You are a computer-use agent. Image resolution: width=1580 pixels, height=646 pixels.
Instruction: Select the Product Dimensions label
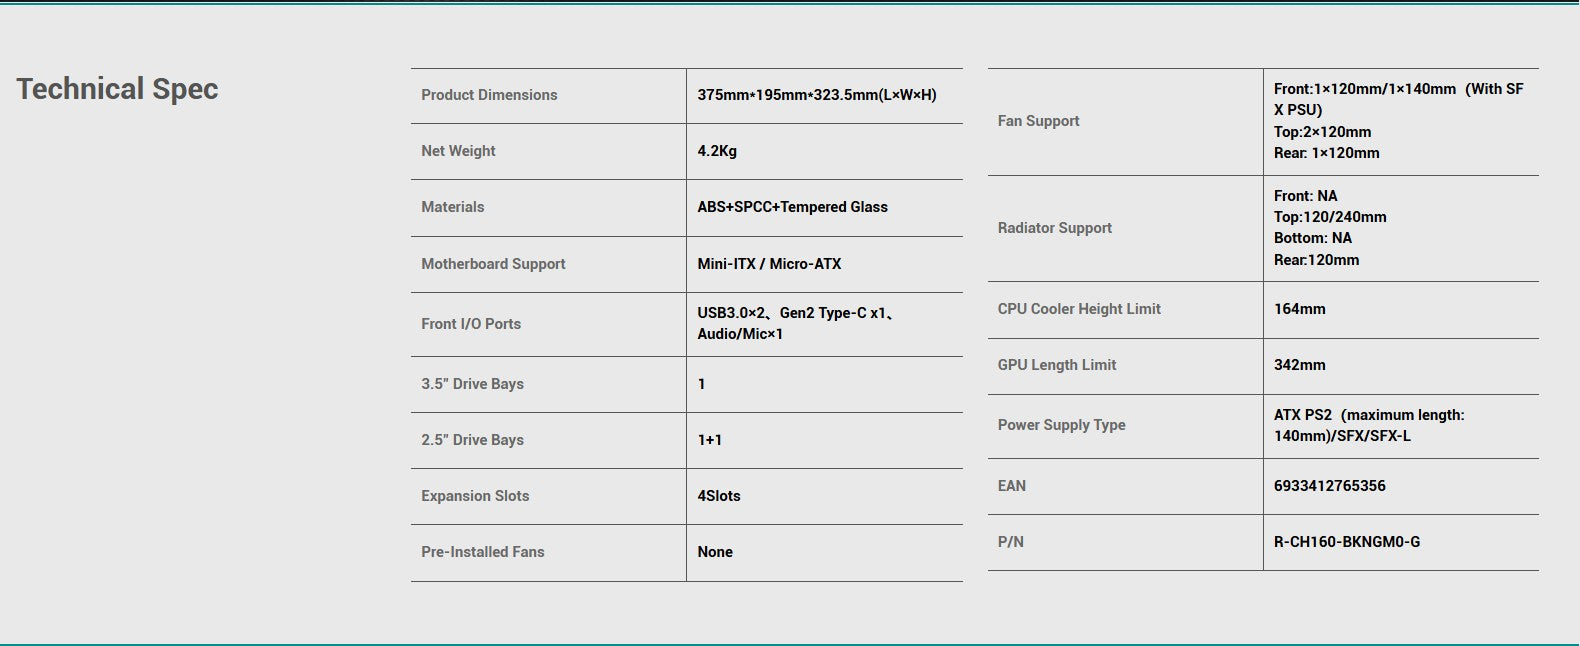click(x=489, y=95)
